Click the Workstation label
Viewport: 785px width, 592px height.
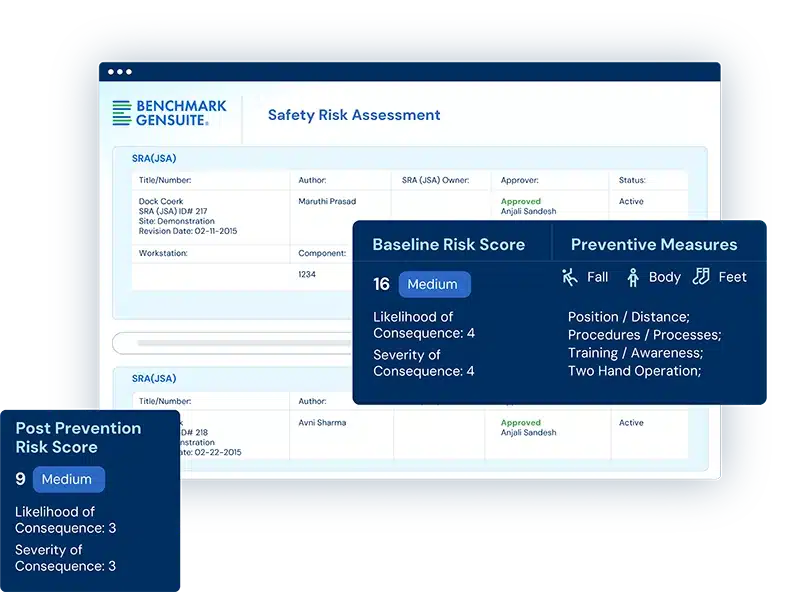tap(163, 253)
